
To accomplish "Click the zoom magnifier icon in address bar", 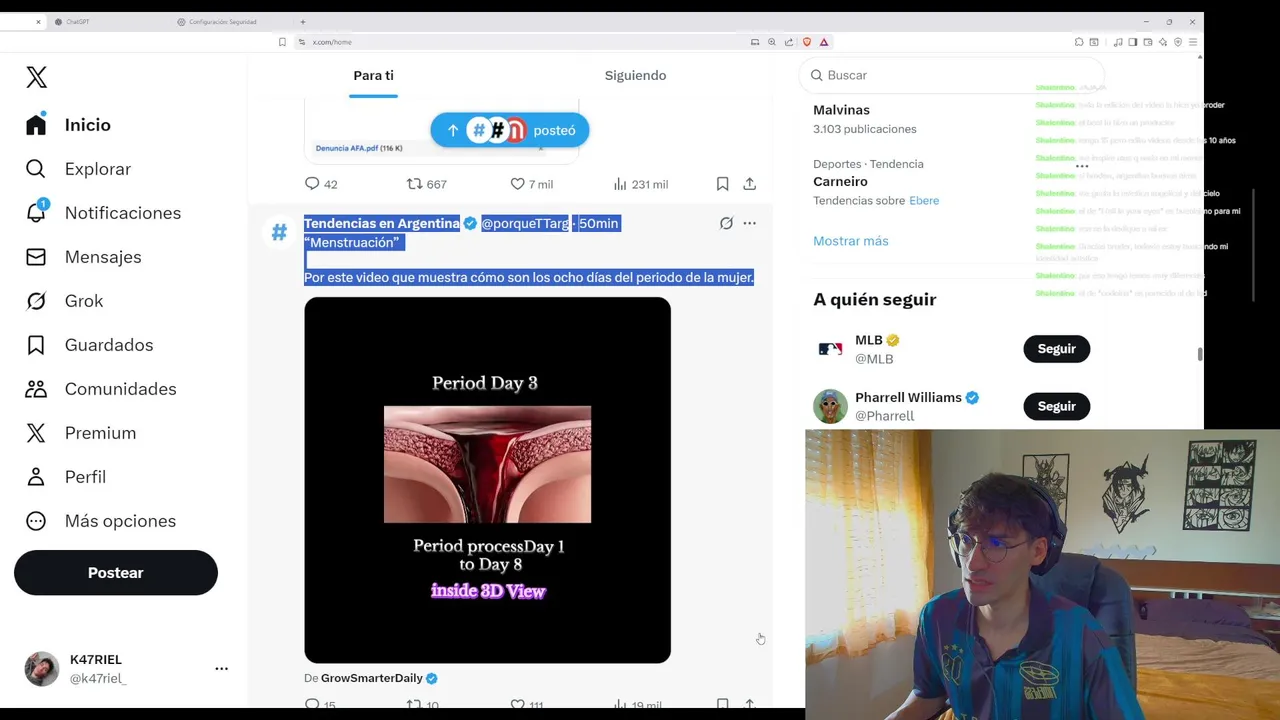I will point(772,42).
